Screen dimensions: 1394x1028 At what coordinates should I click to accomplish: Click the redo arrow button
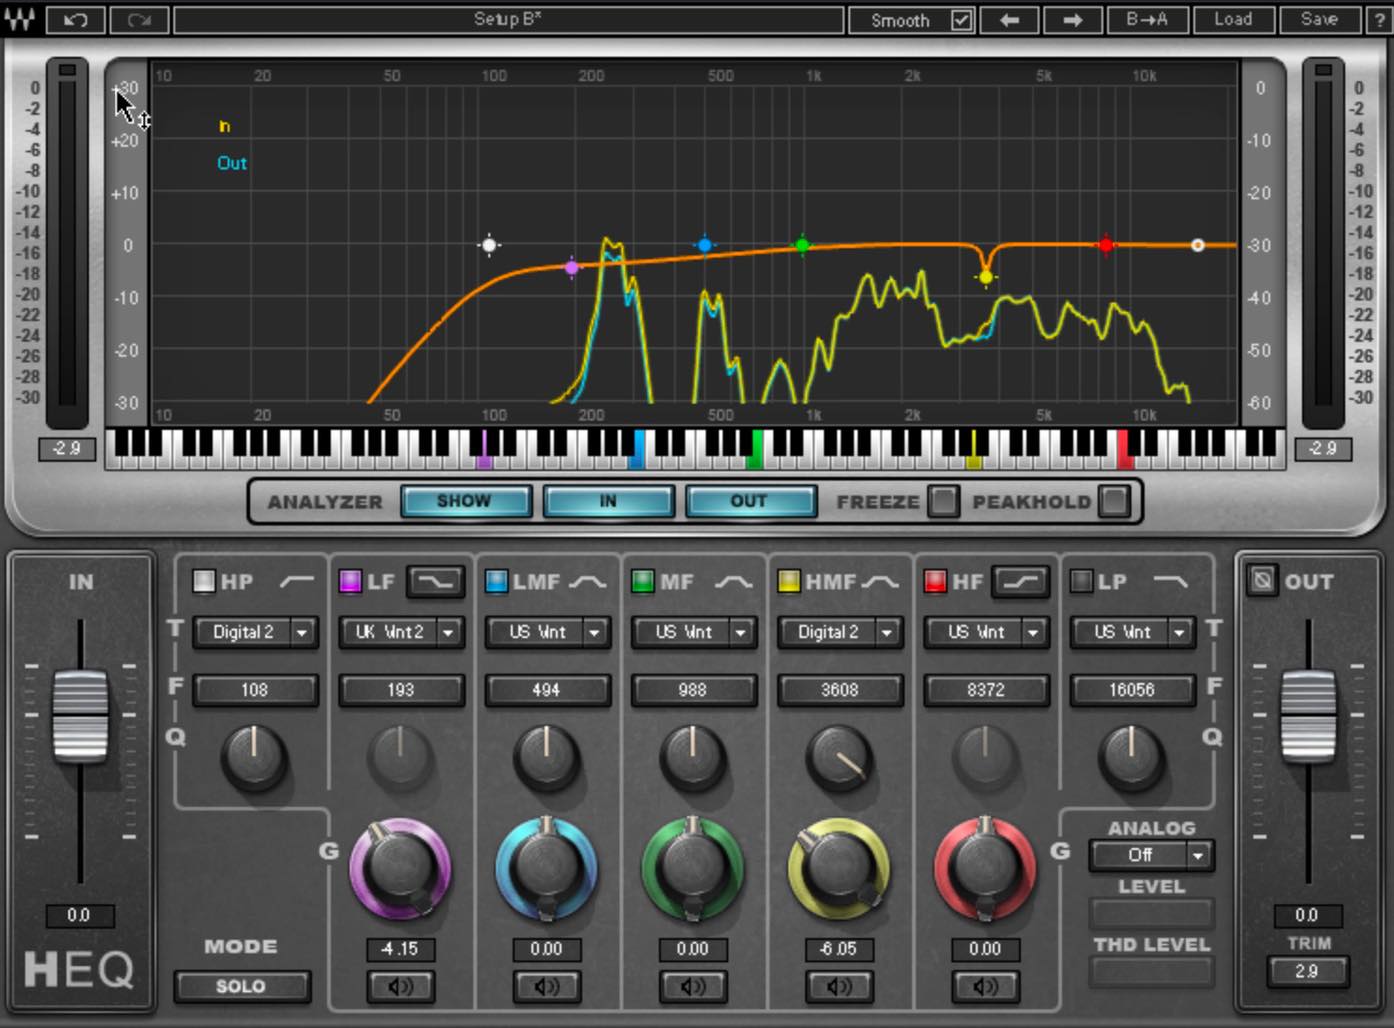[x=138, y=20]
